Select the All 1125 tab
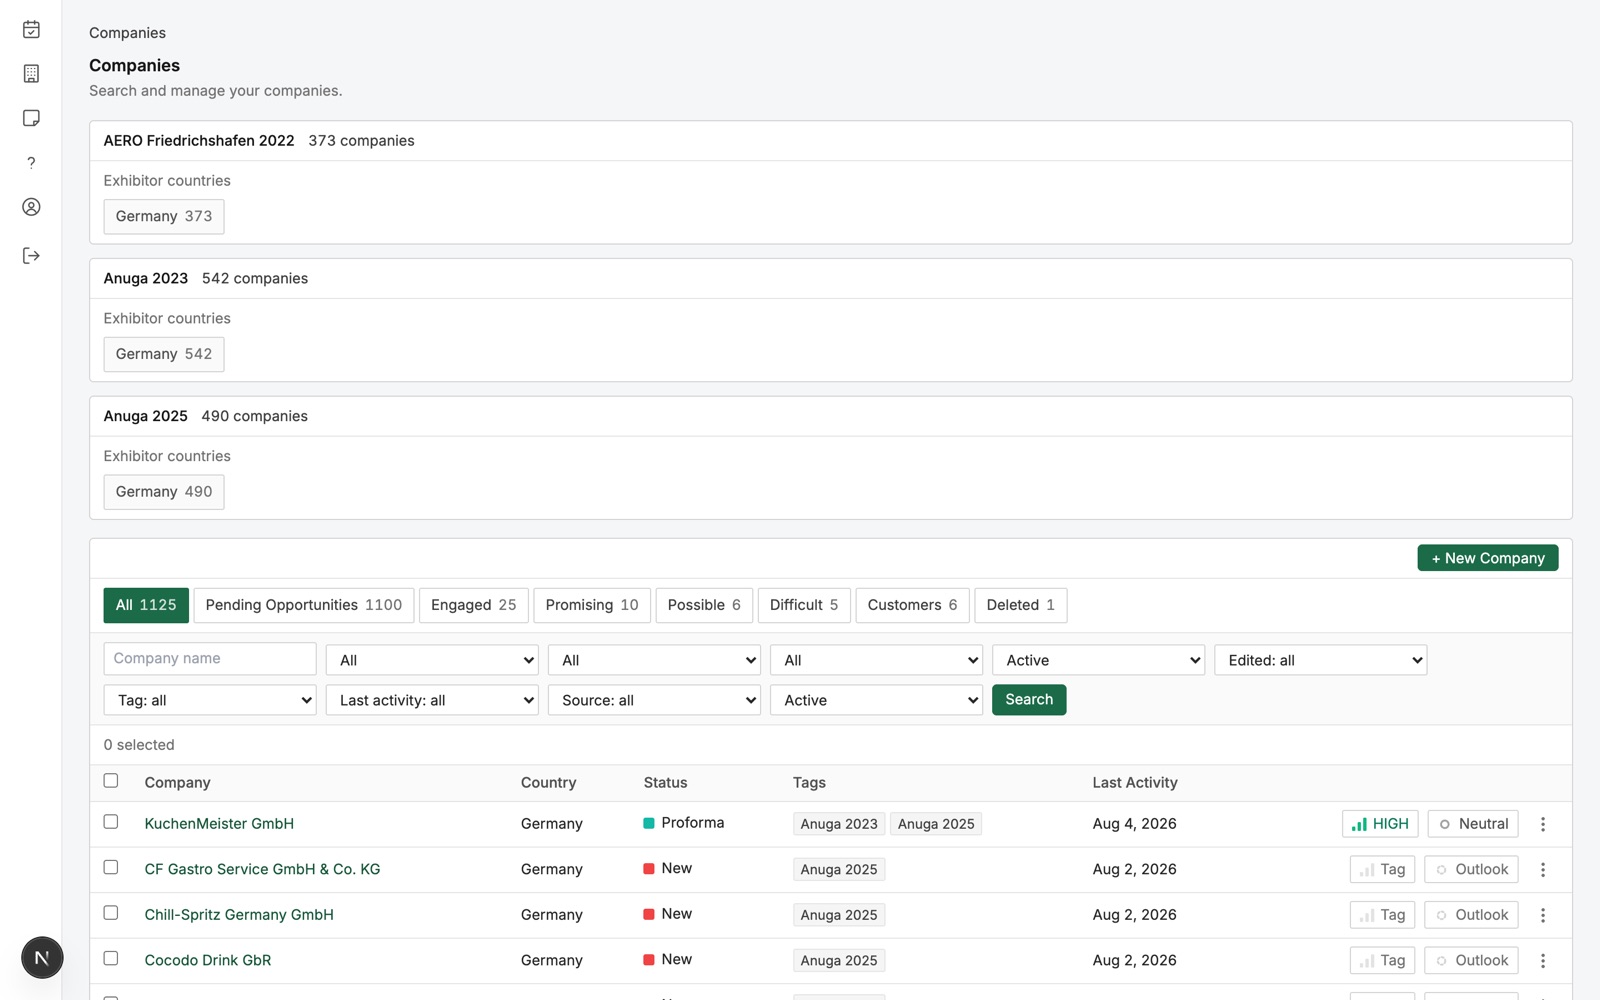This screenshot has height=1000, width=1600. [146, 605]
